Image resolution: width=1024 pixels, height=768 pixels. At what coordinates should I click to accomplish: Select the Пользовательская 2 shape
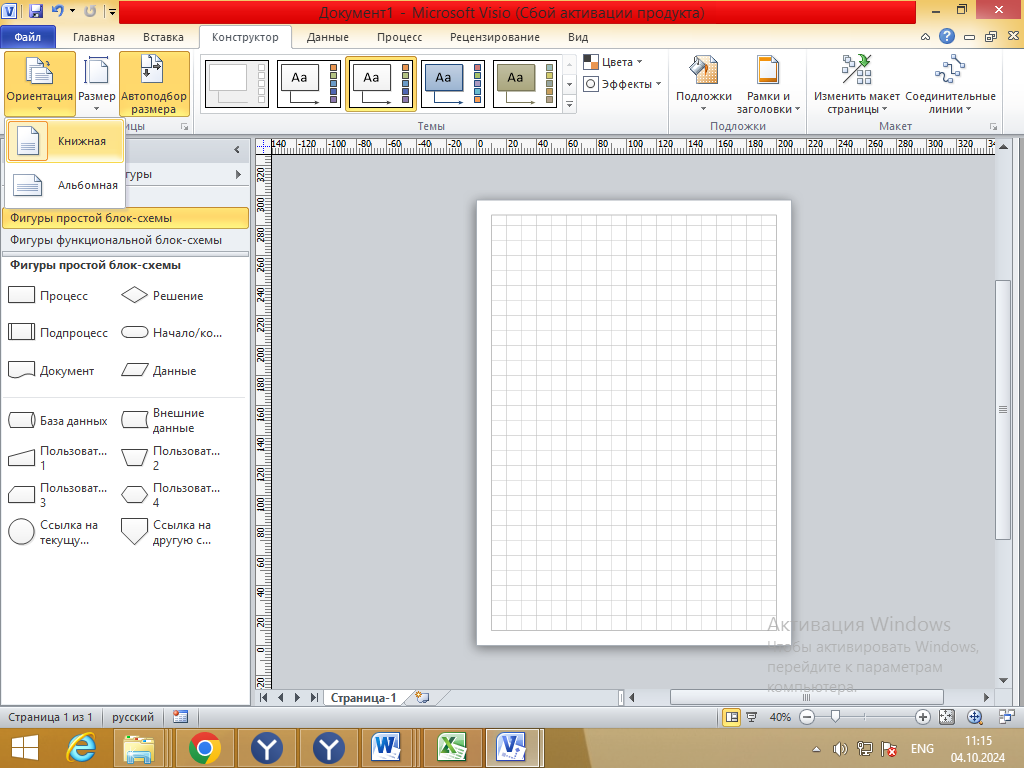click(x=171, y=458)
